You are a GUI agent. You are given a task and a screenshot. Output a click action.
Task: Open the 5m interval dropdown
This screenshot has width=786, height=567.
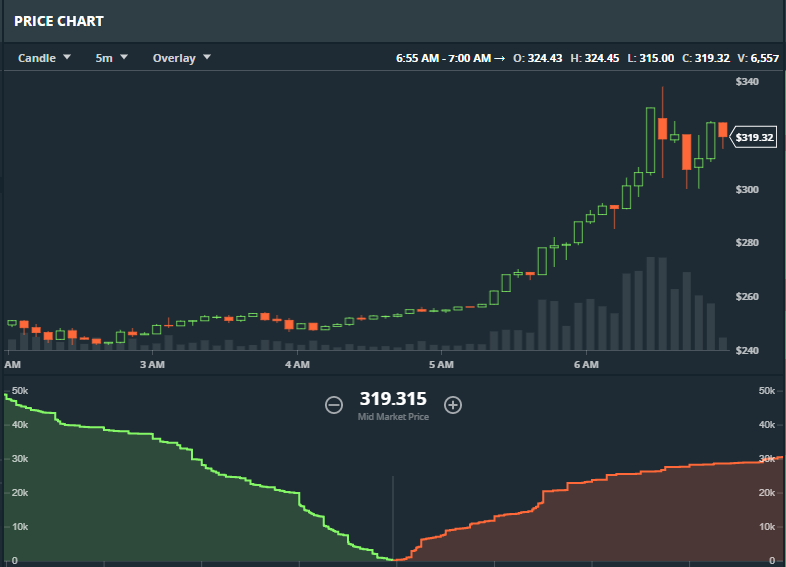111,58
